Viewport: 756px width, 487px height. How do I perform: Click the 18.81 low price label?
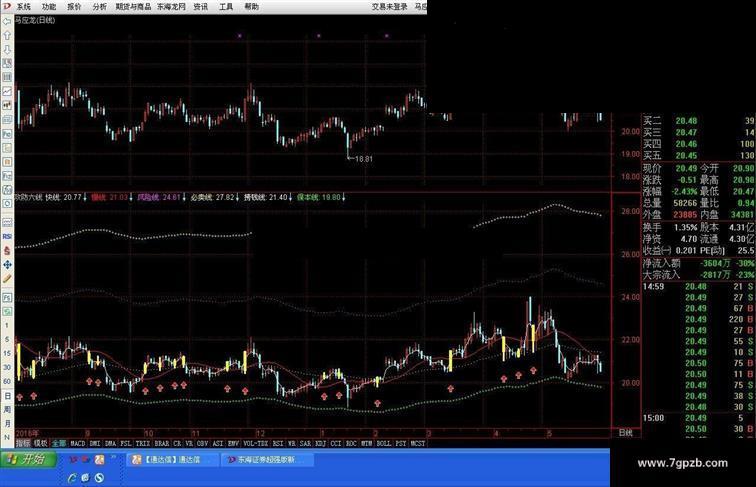click(364, 159)
